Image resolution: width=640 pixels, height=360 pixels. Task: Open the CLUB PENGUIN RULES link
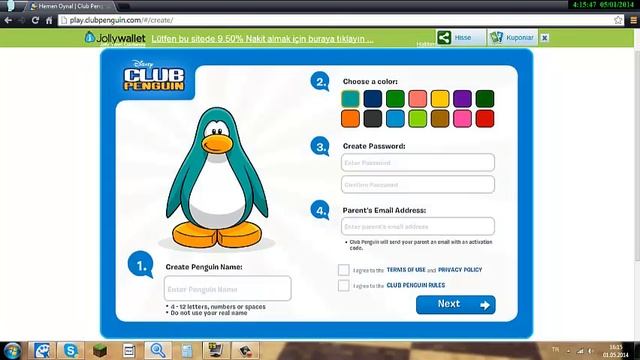(x=416, y=285)
